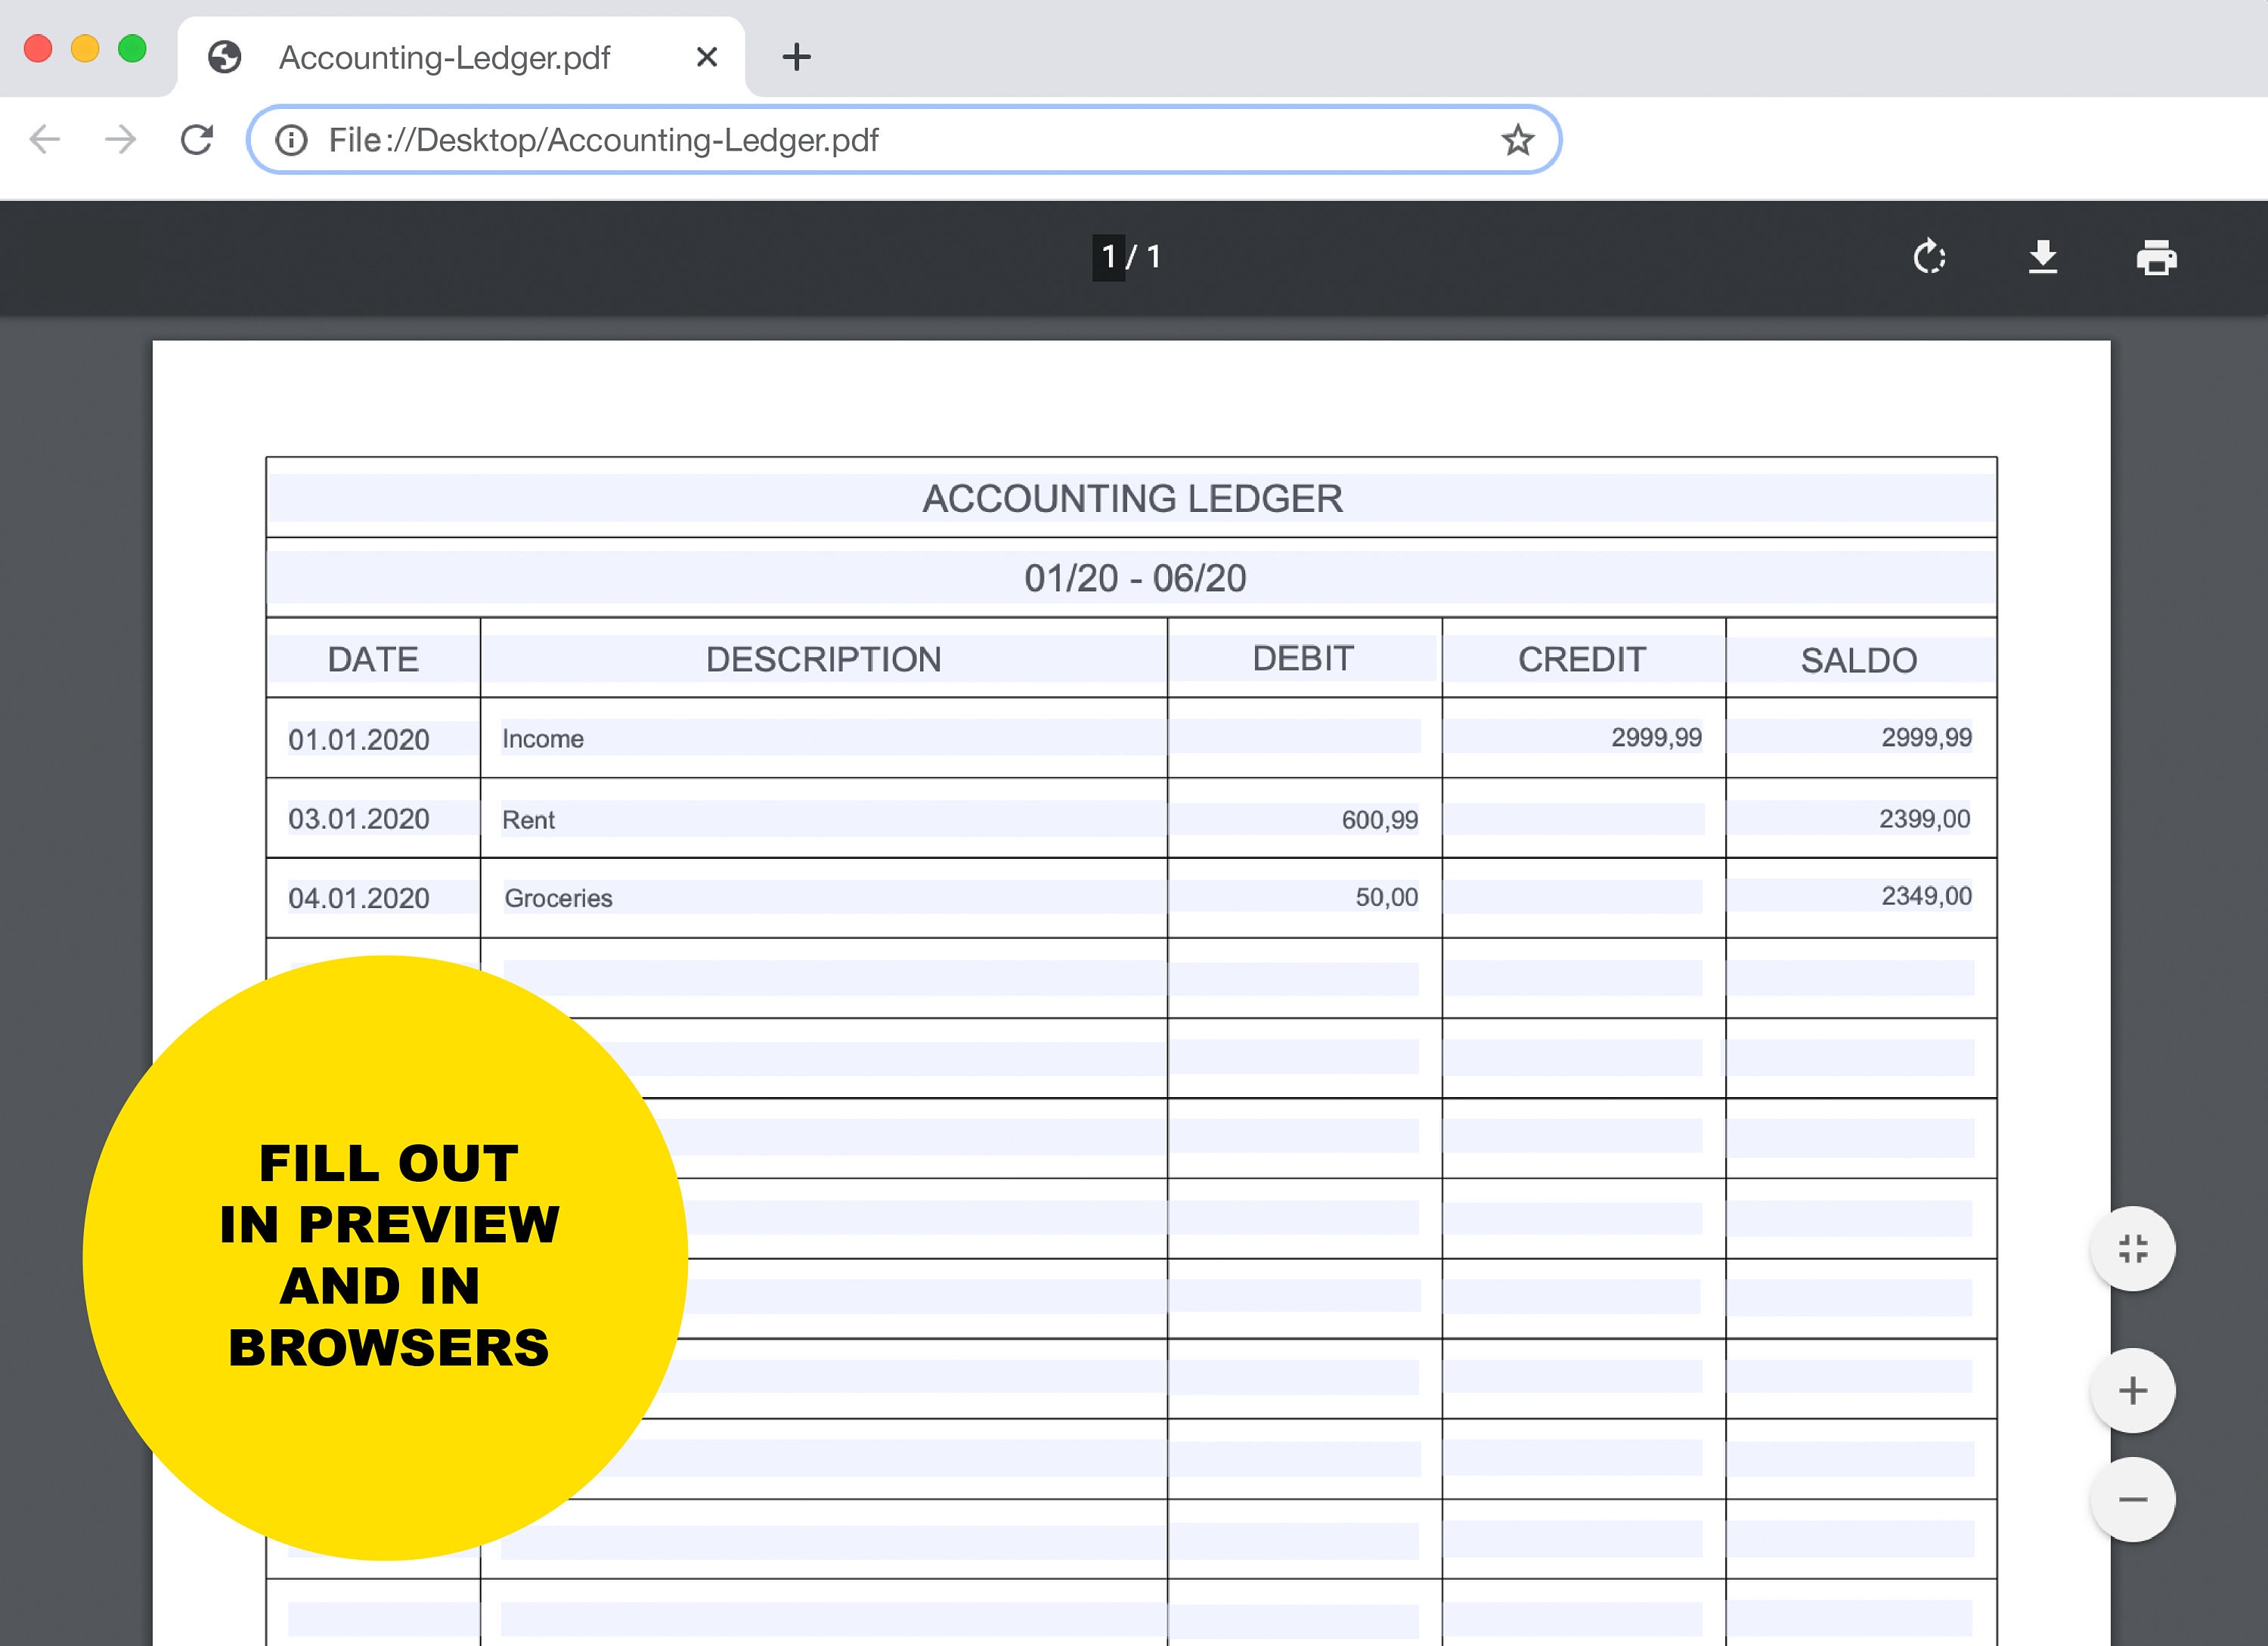Click the site information icon in address bar

click(x=291, y=140)
